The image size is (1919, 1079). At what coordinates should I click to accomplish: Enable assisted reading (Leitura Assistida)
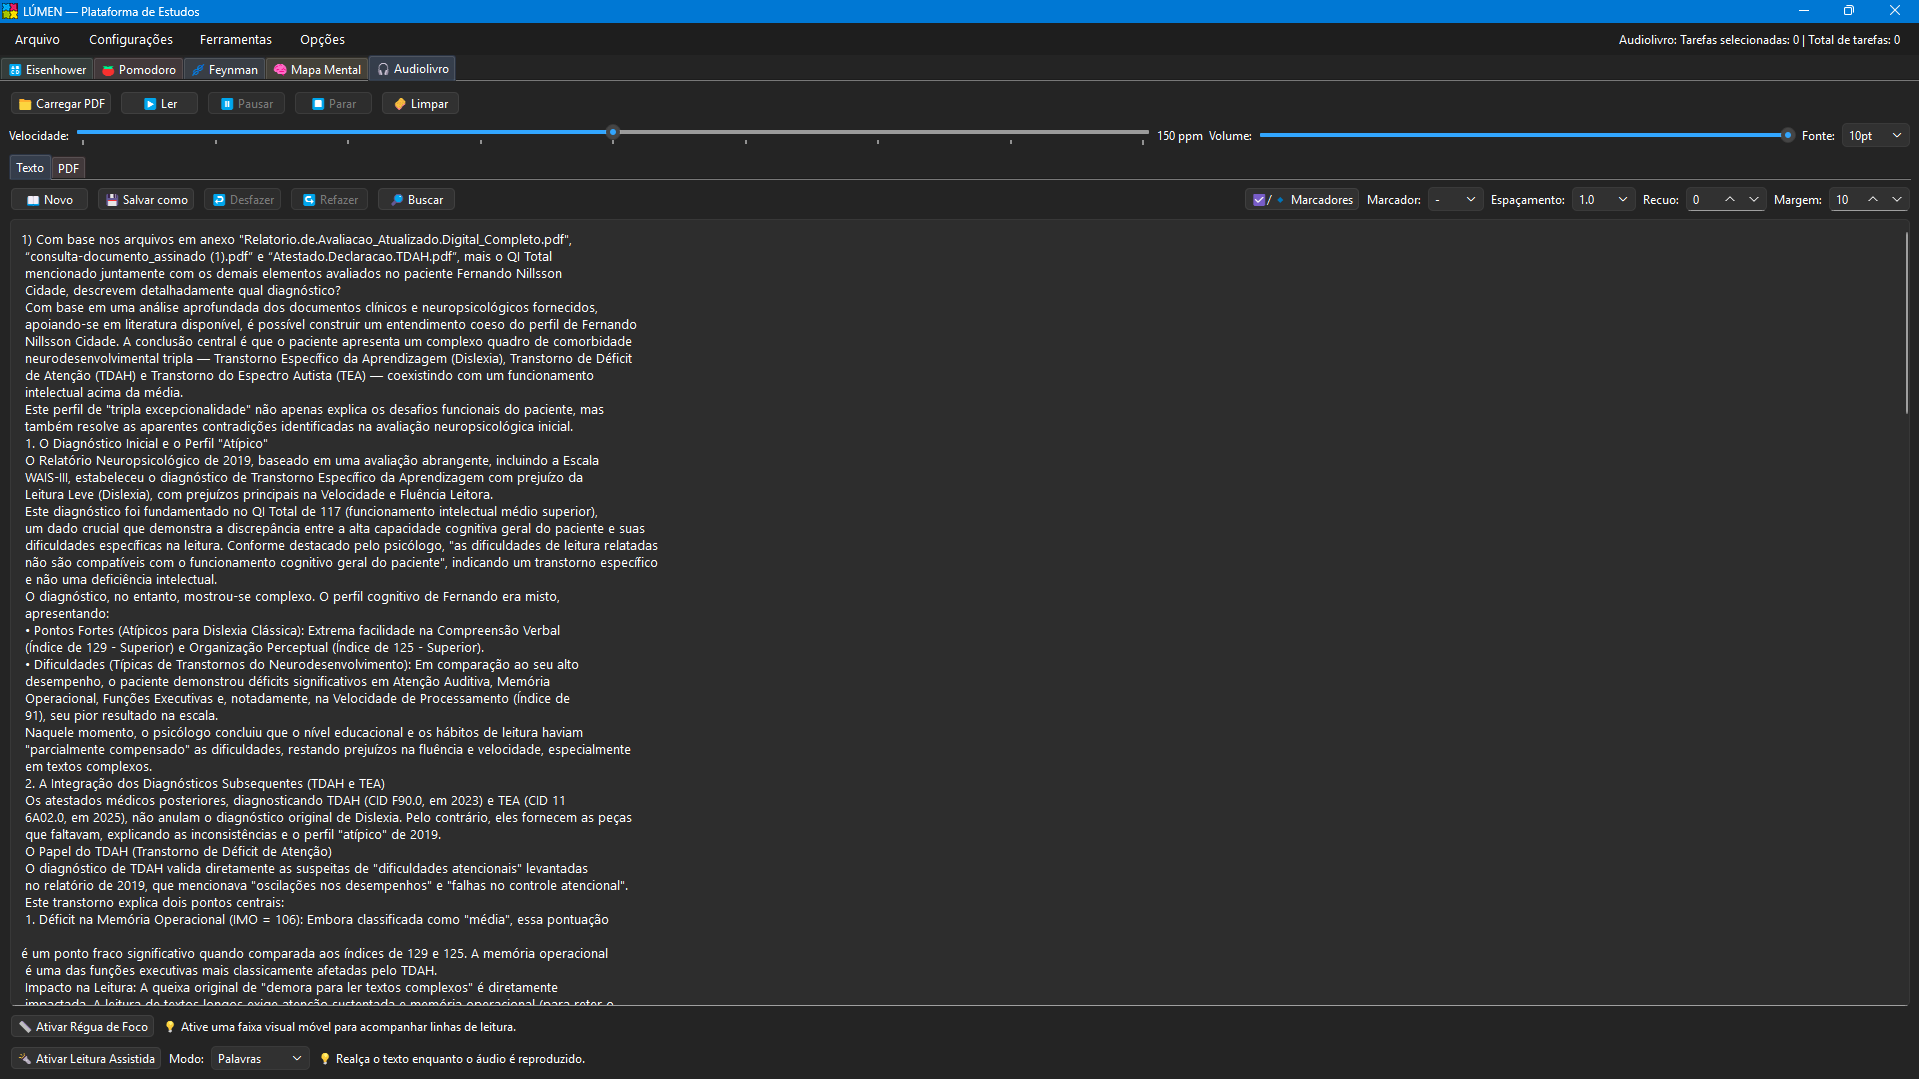click(x=87, y=1059)
